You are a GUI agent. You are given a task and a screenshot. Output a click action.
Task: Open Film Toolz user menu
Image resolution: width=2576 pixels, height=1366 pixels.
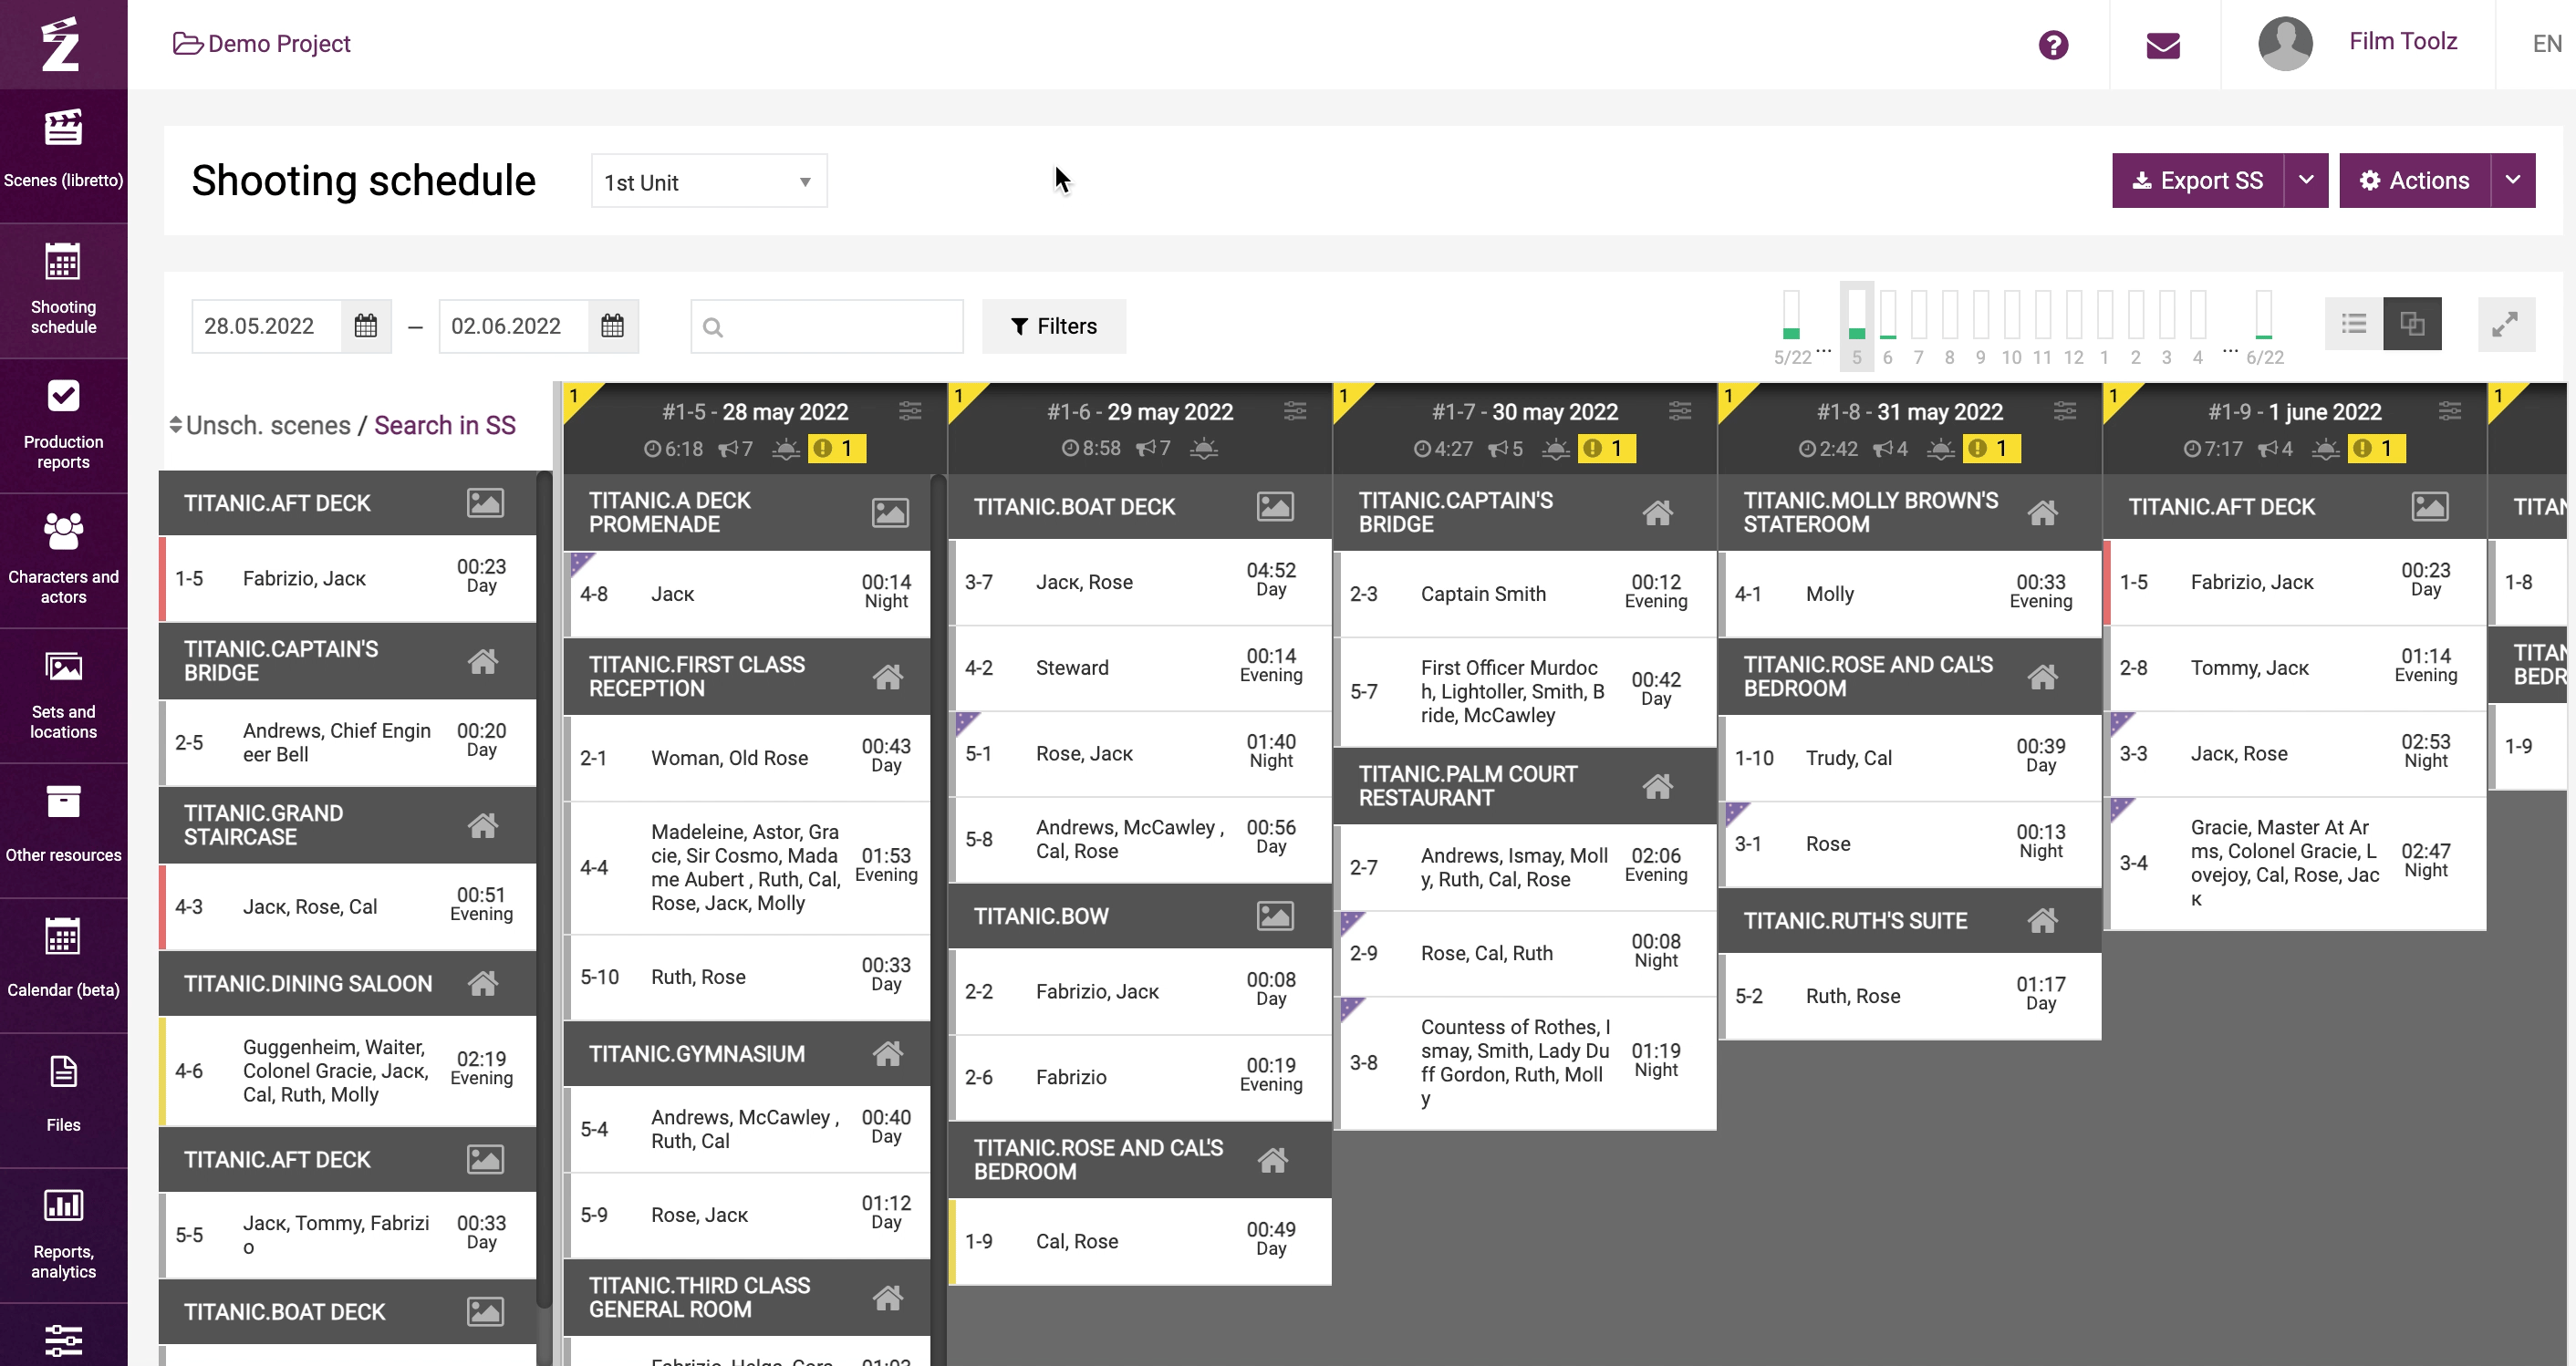(x=2403, y=42)
